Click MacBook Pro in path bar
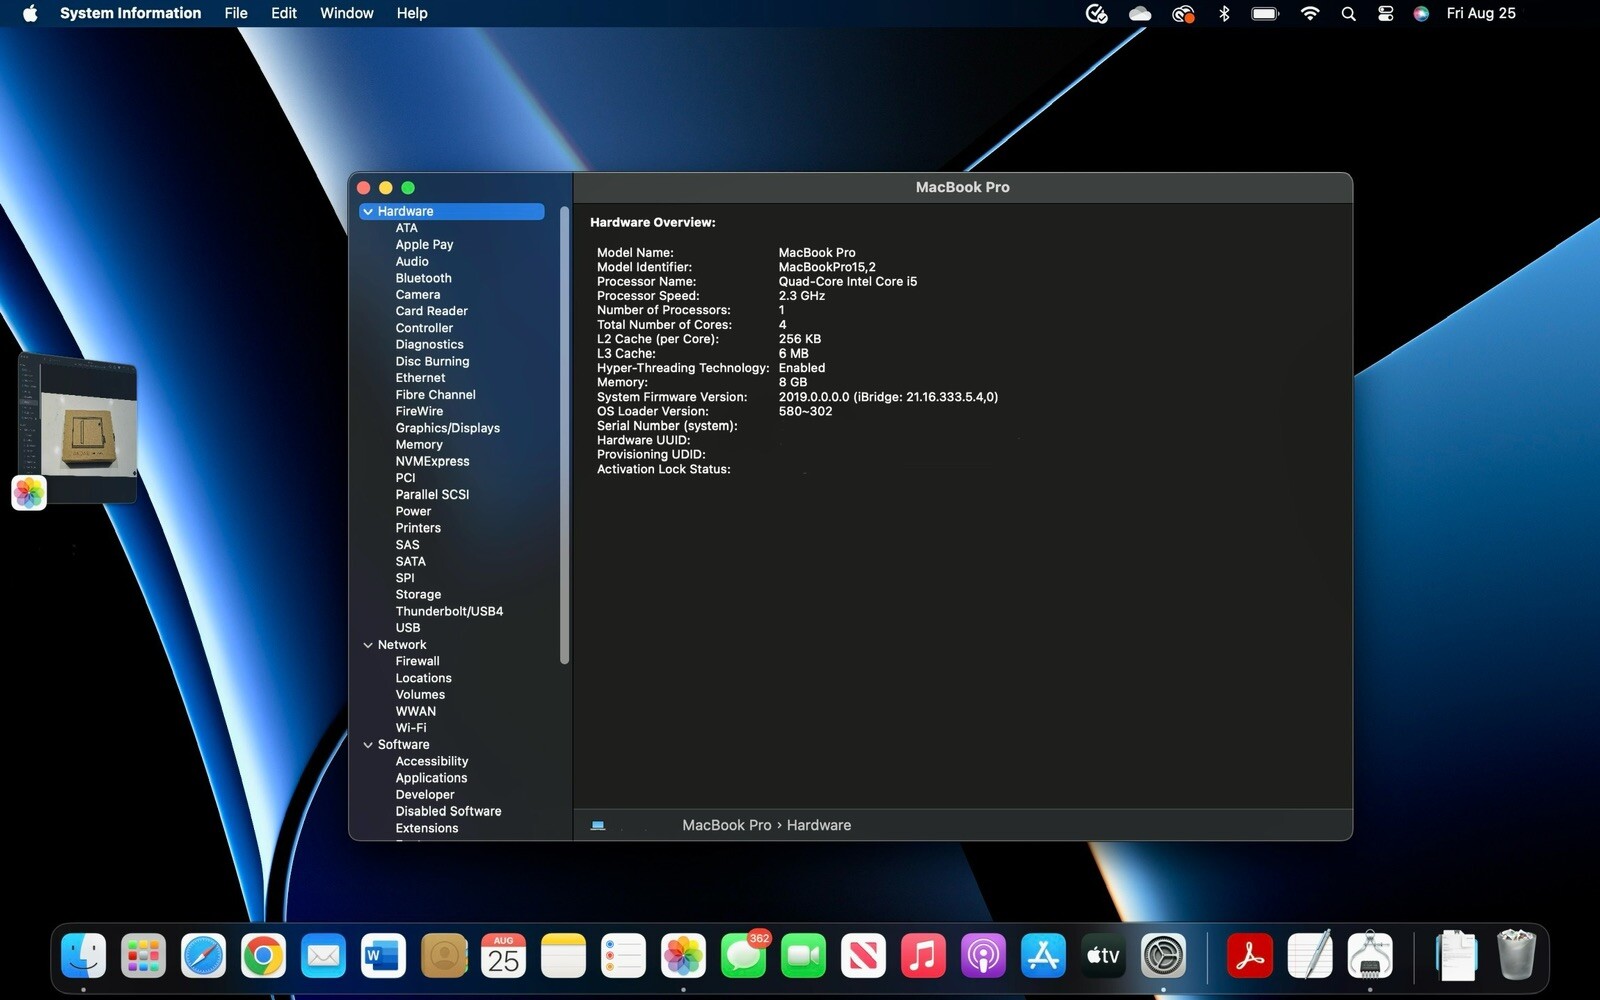 727,825
